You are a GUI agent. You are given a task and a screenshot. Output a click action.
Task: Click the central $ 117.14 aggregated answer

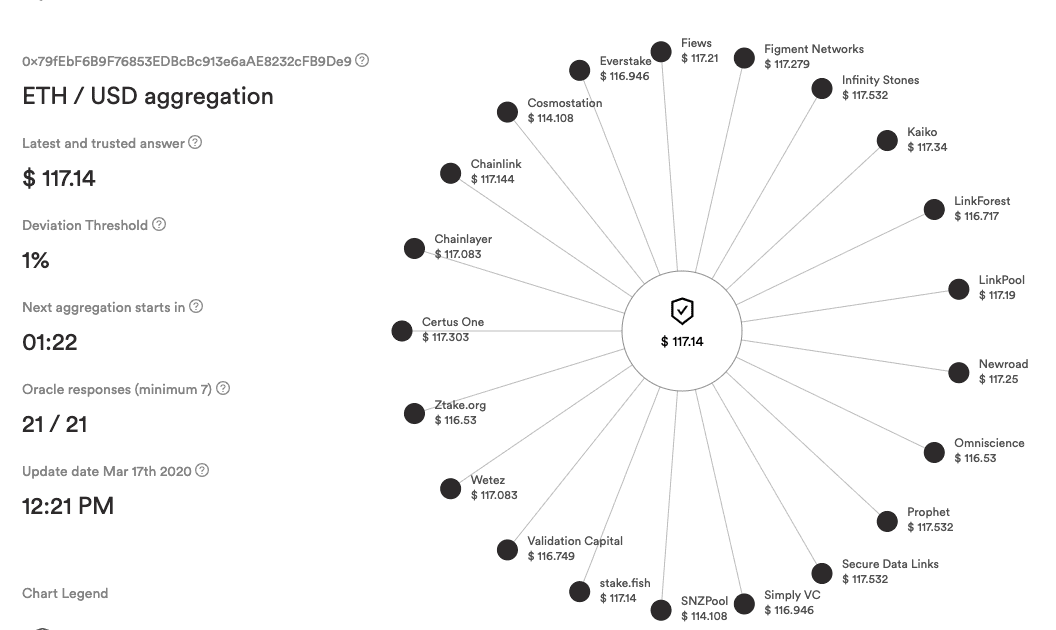pyautogui.click(x=682, y=342)
